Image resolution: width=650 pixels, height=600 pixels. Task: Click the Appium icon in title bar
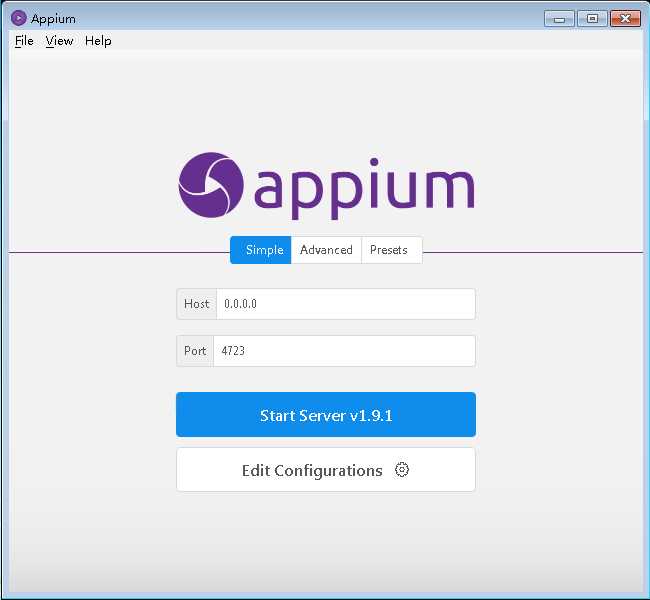coord(19,18)
